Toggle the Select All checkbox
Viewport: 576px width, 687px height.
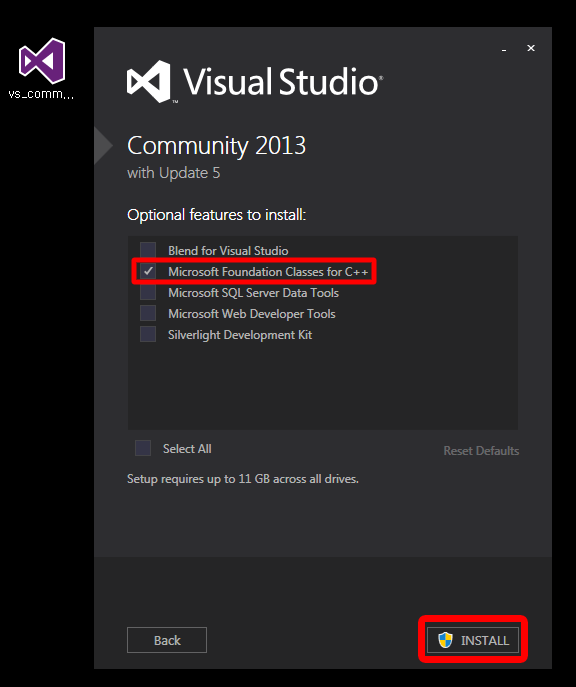click(x=143, y=448)
